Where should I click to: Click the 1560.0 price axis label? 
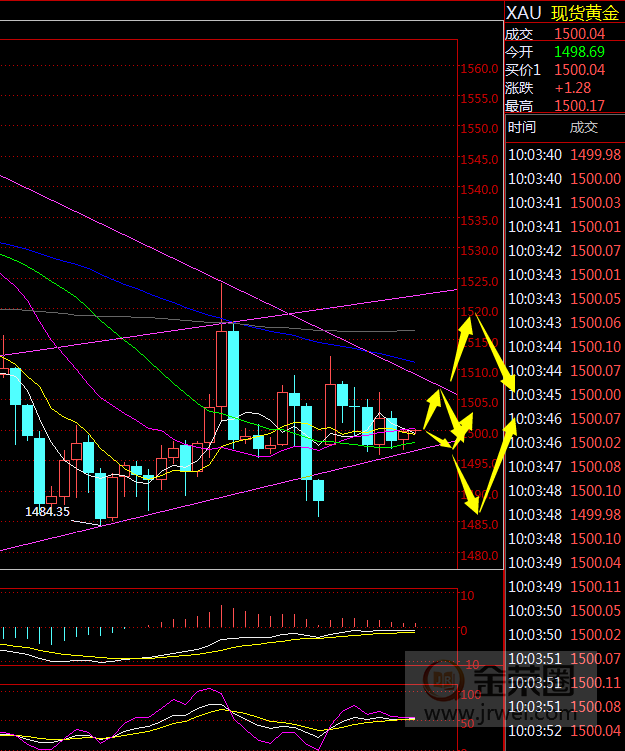tap(479, 69)
